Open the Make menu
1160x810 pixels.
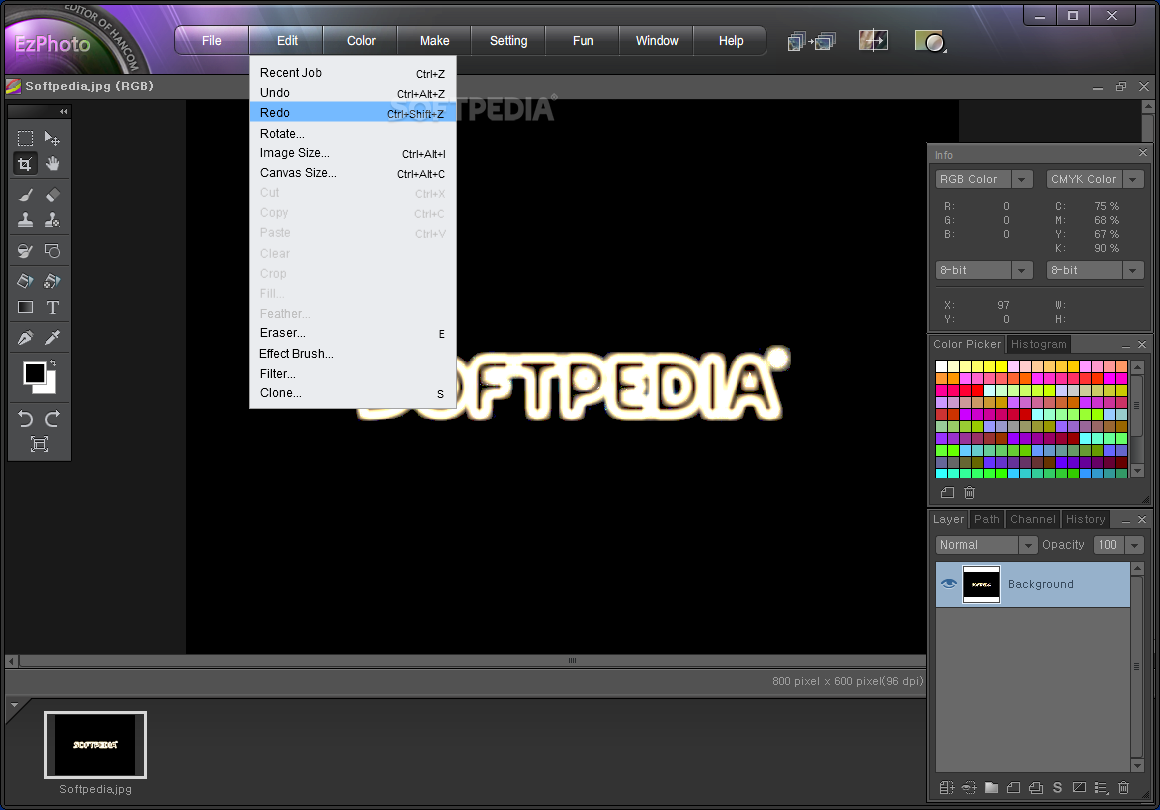coord(434,41)
